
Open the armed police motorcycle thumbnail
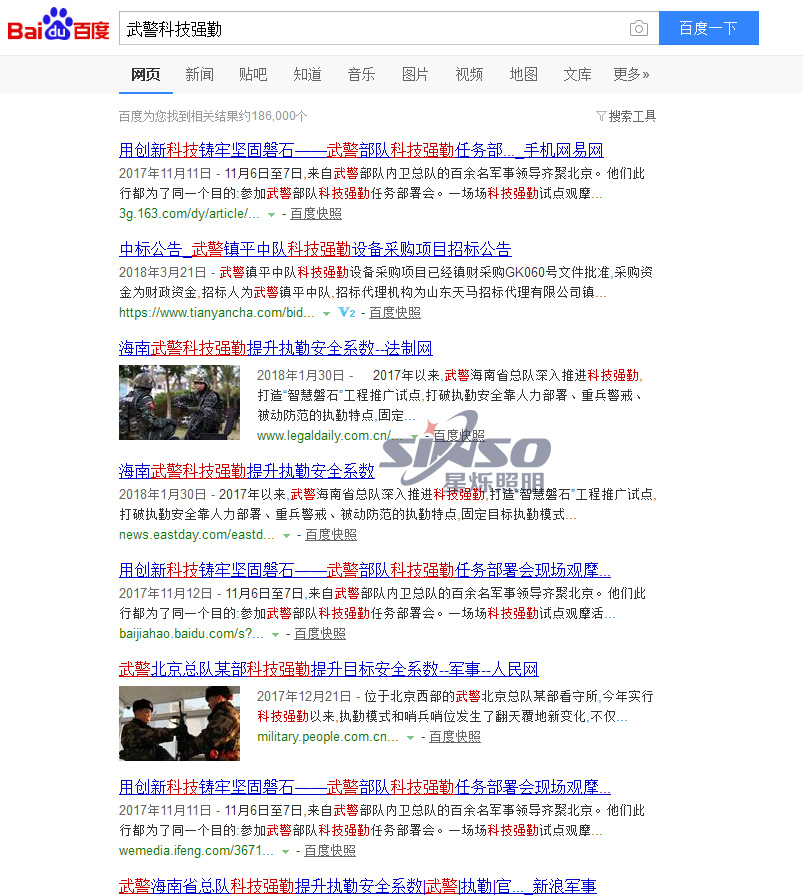(179, 402)
